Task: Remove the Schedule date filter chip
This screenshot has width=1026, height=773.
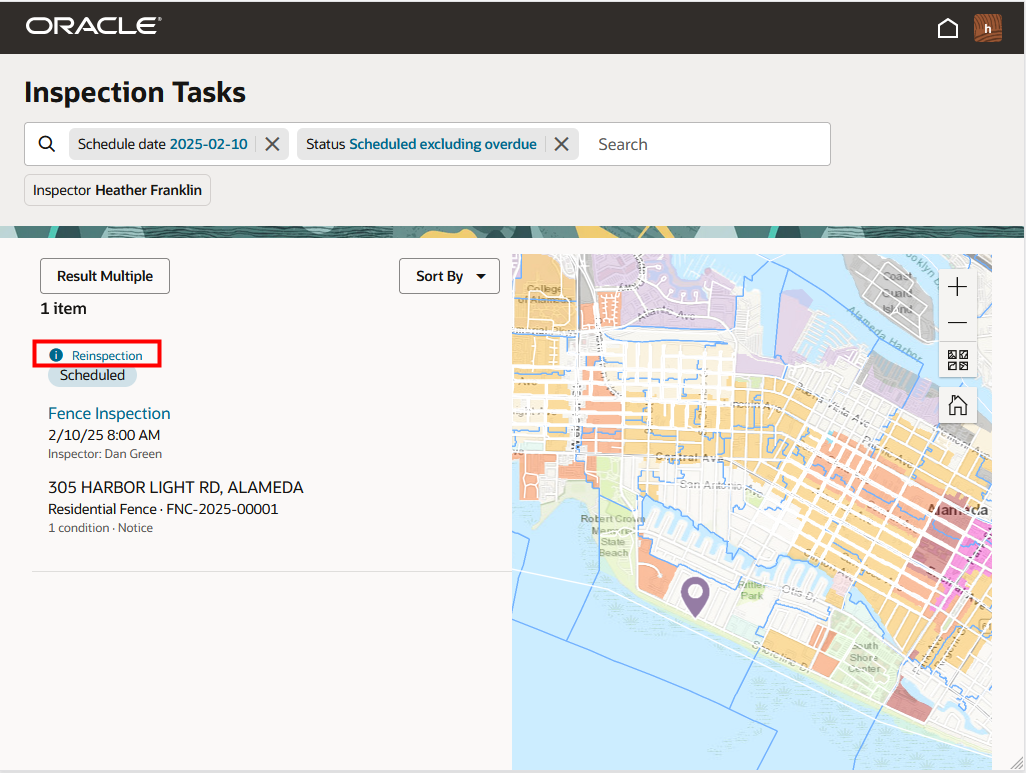Action: (x=272, y=144)
